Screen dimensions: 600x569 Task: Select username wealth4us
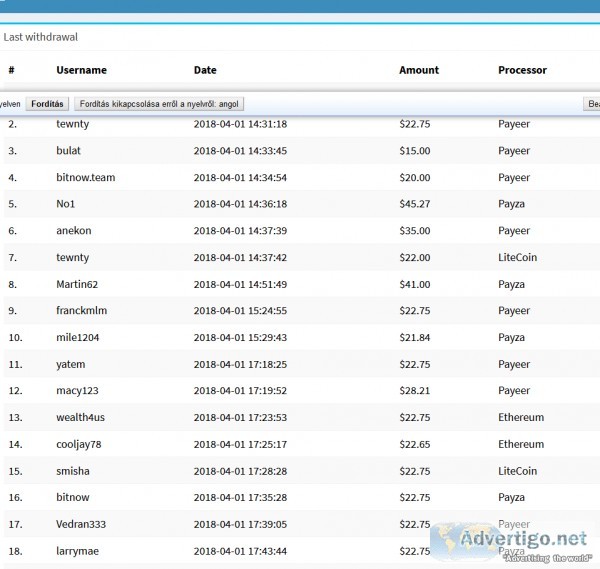click(x=80, y=417)
